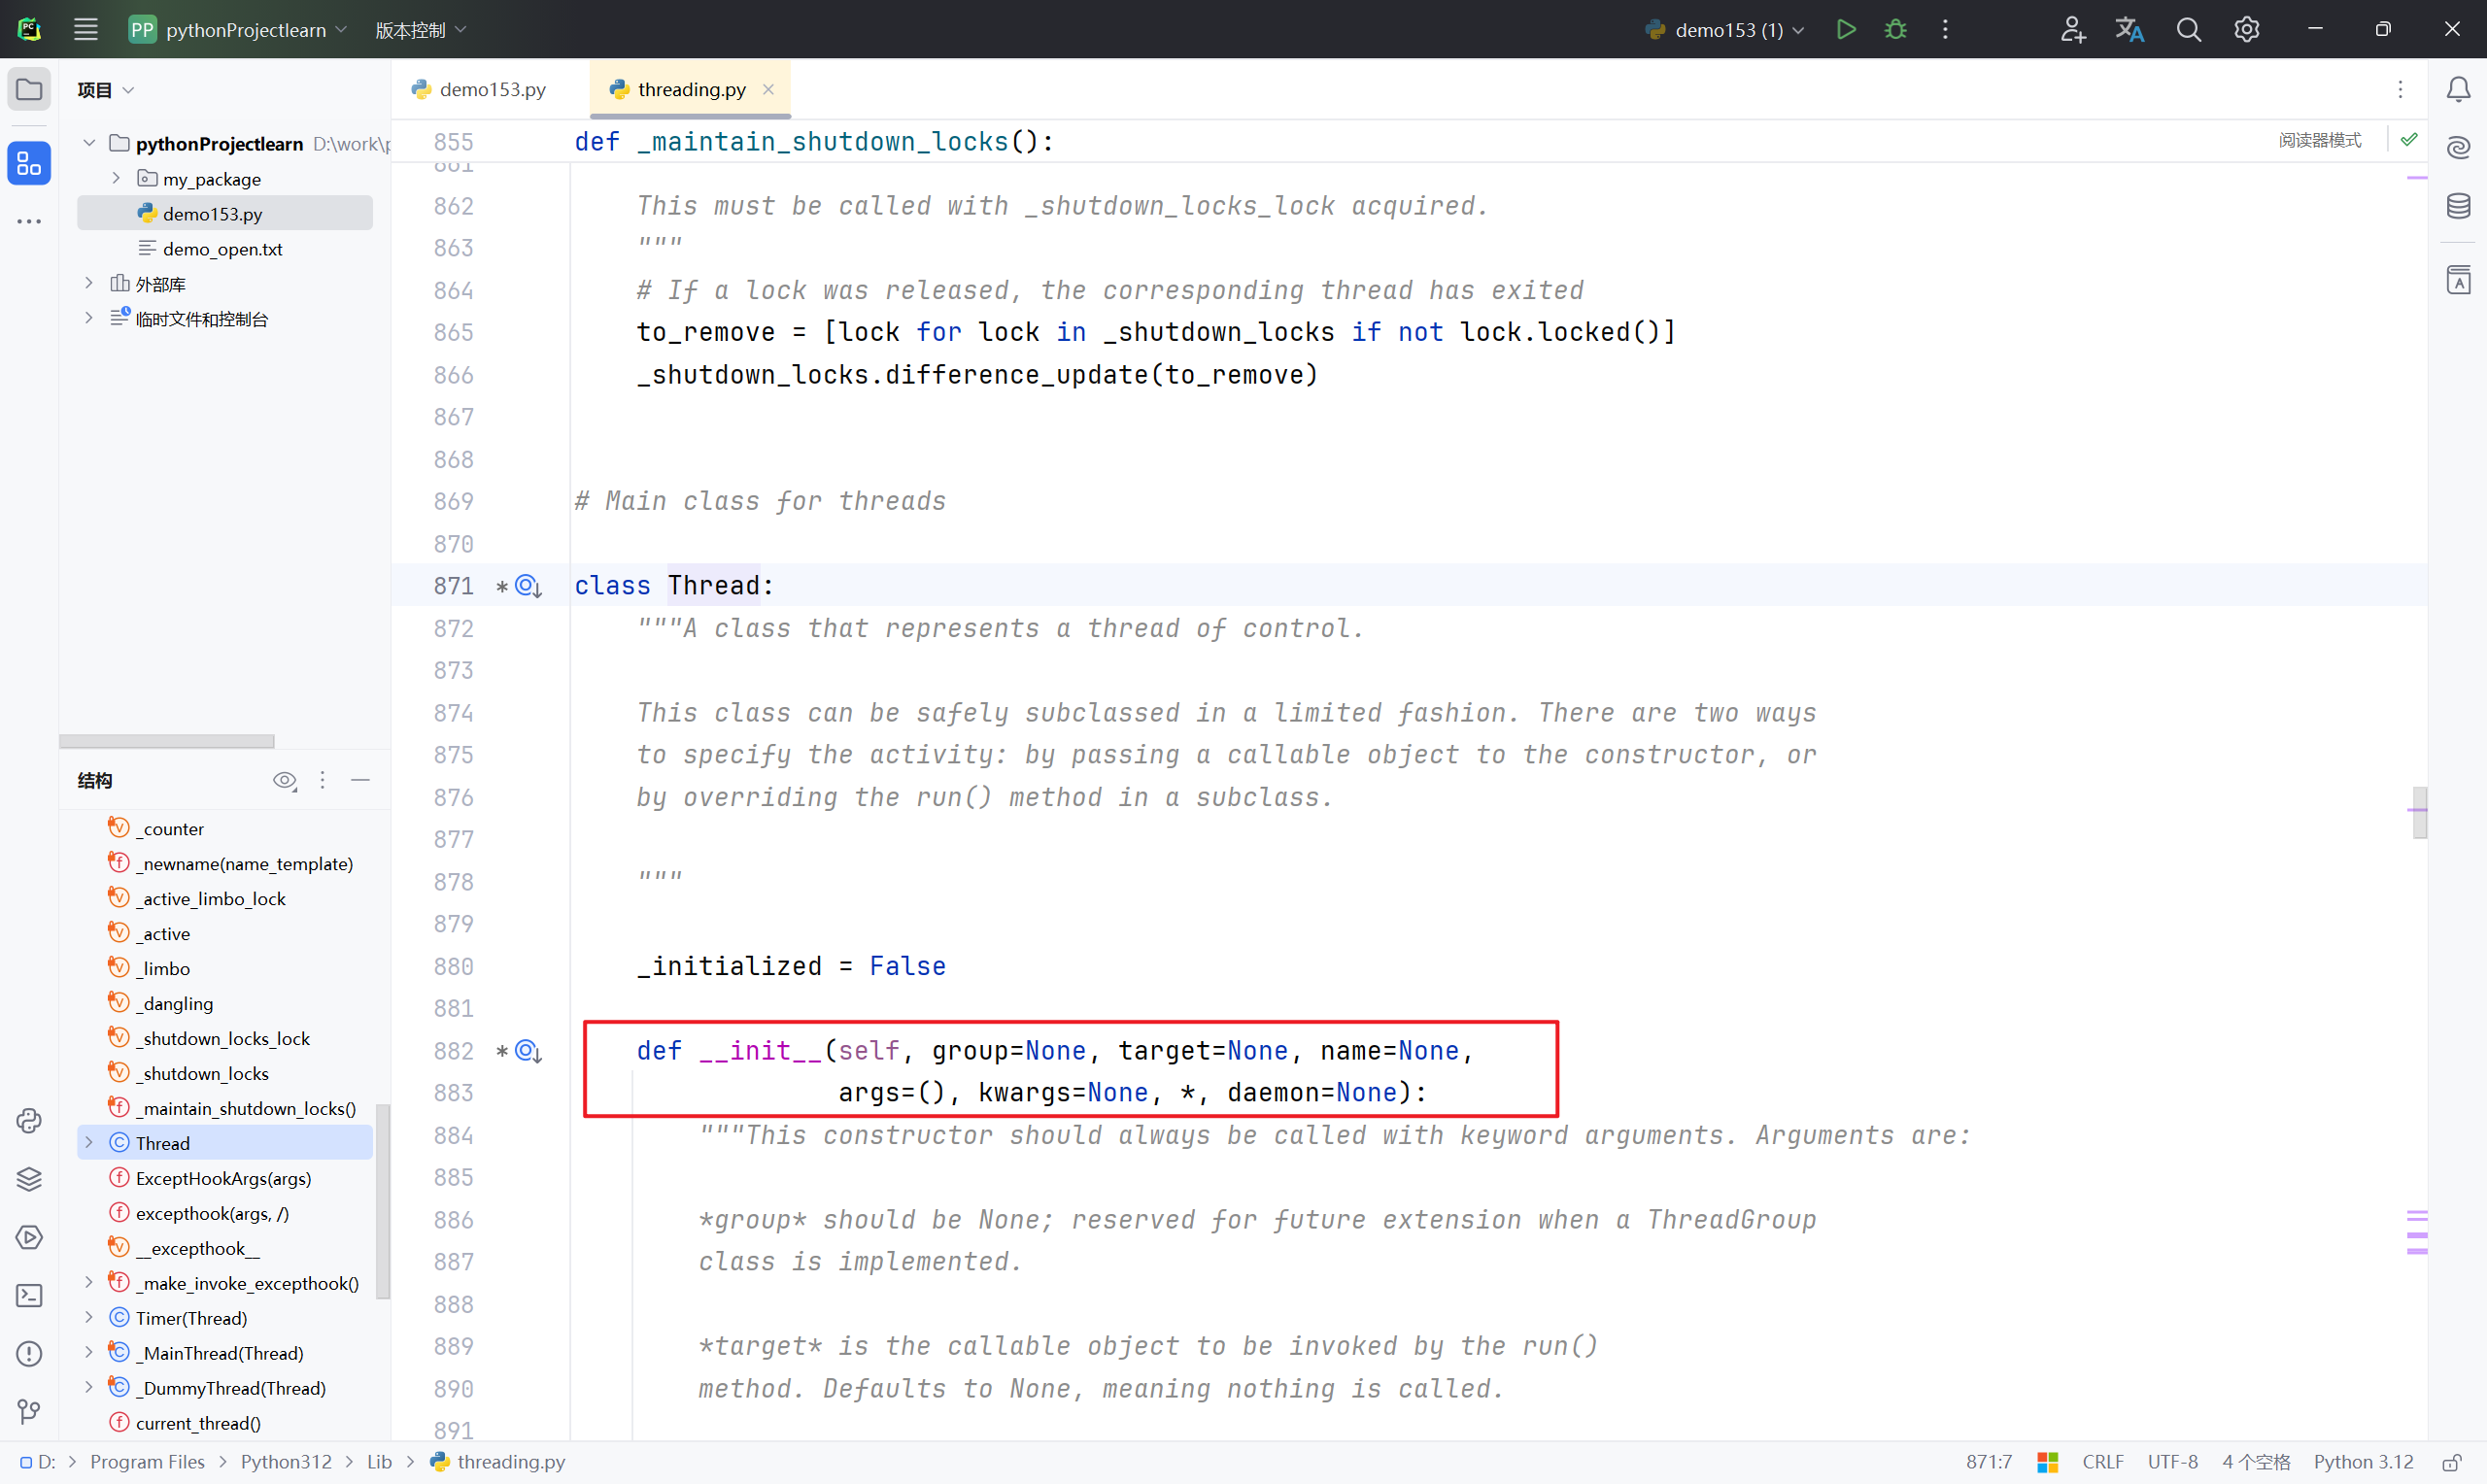Toggle the Structure tool window icon
2487x1484 pixels.
pos(29,163)
